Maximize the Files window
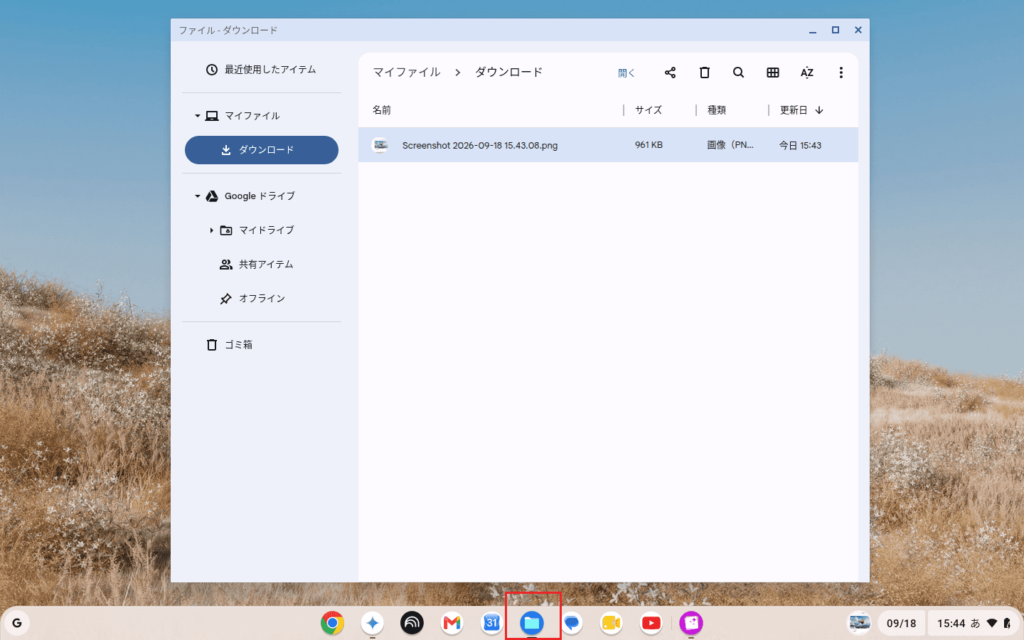This screenshot has height=640, width=1024. tap(835, 30)
